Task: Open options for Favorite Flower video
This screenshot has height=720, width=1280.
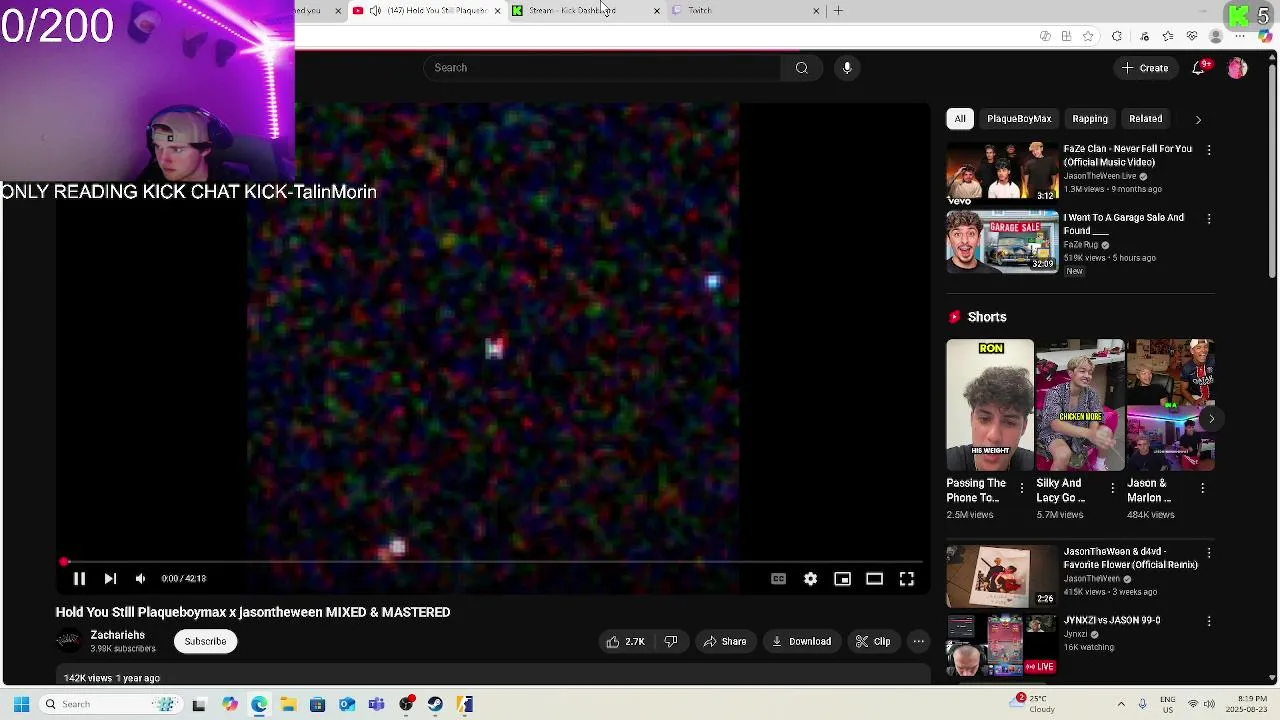Action: tap(1209, 552)
